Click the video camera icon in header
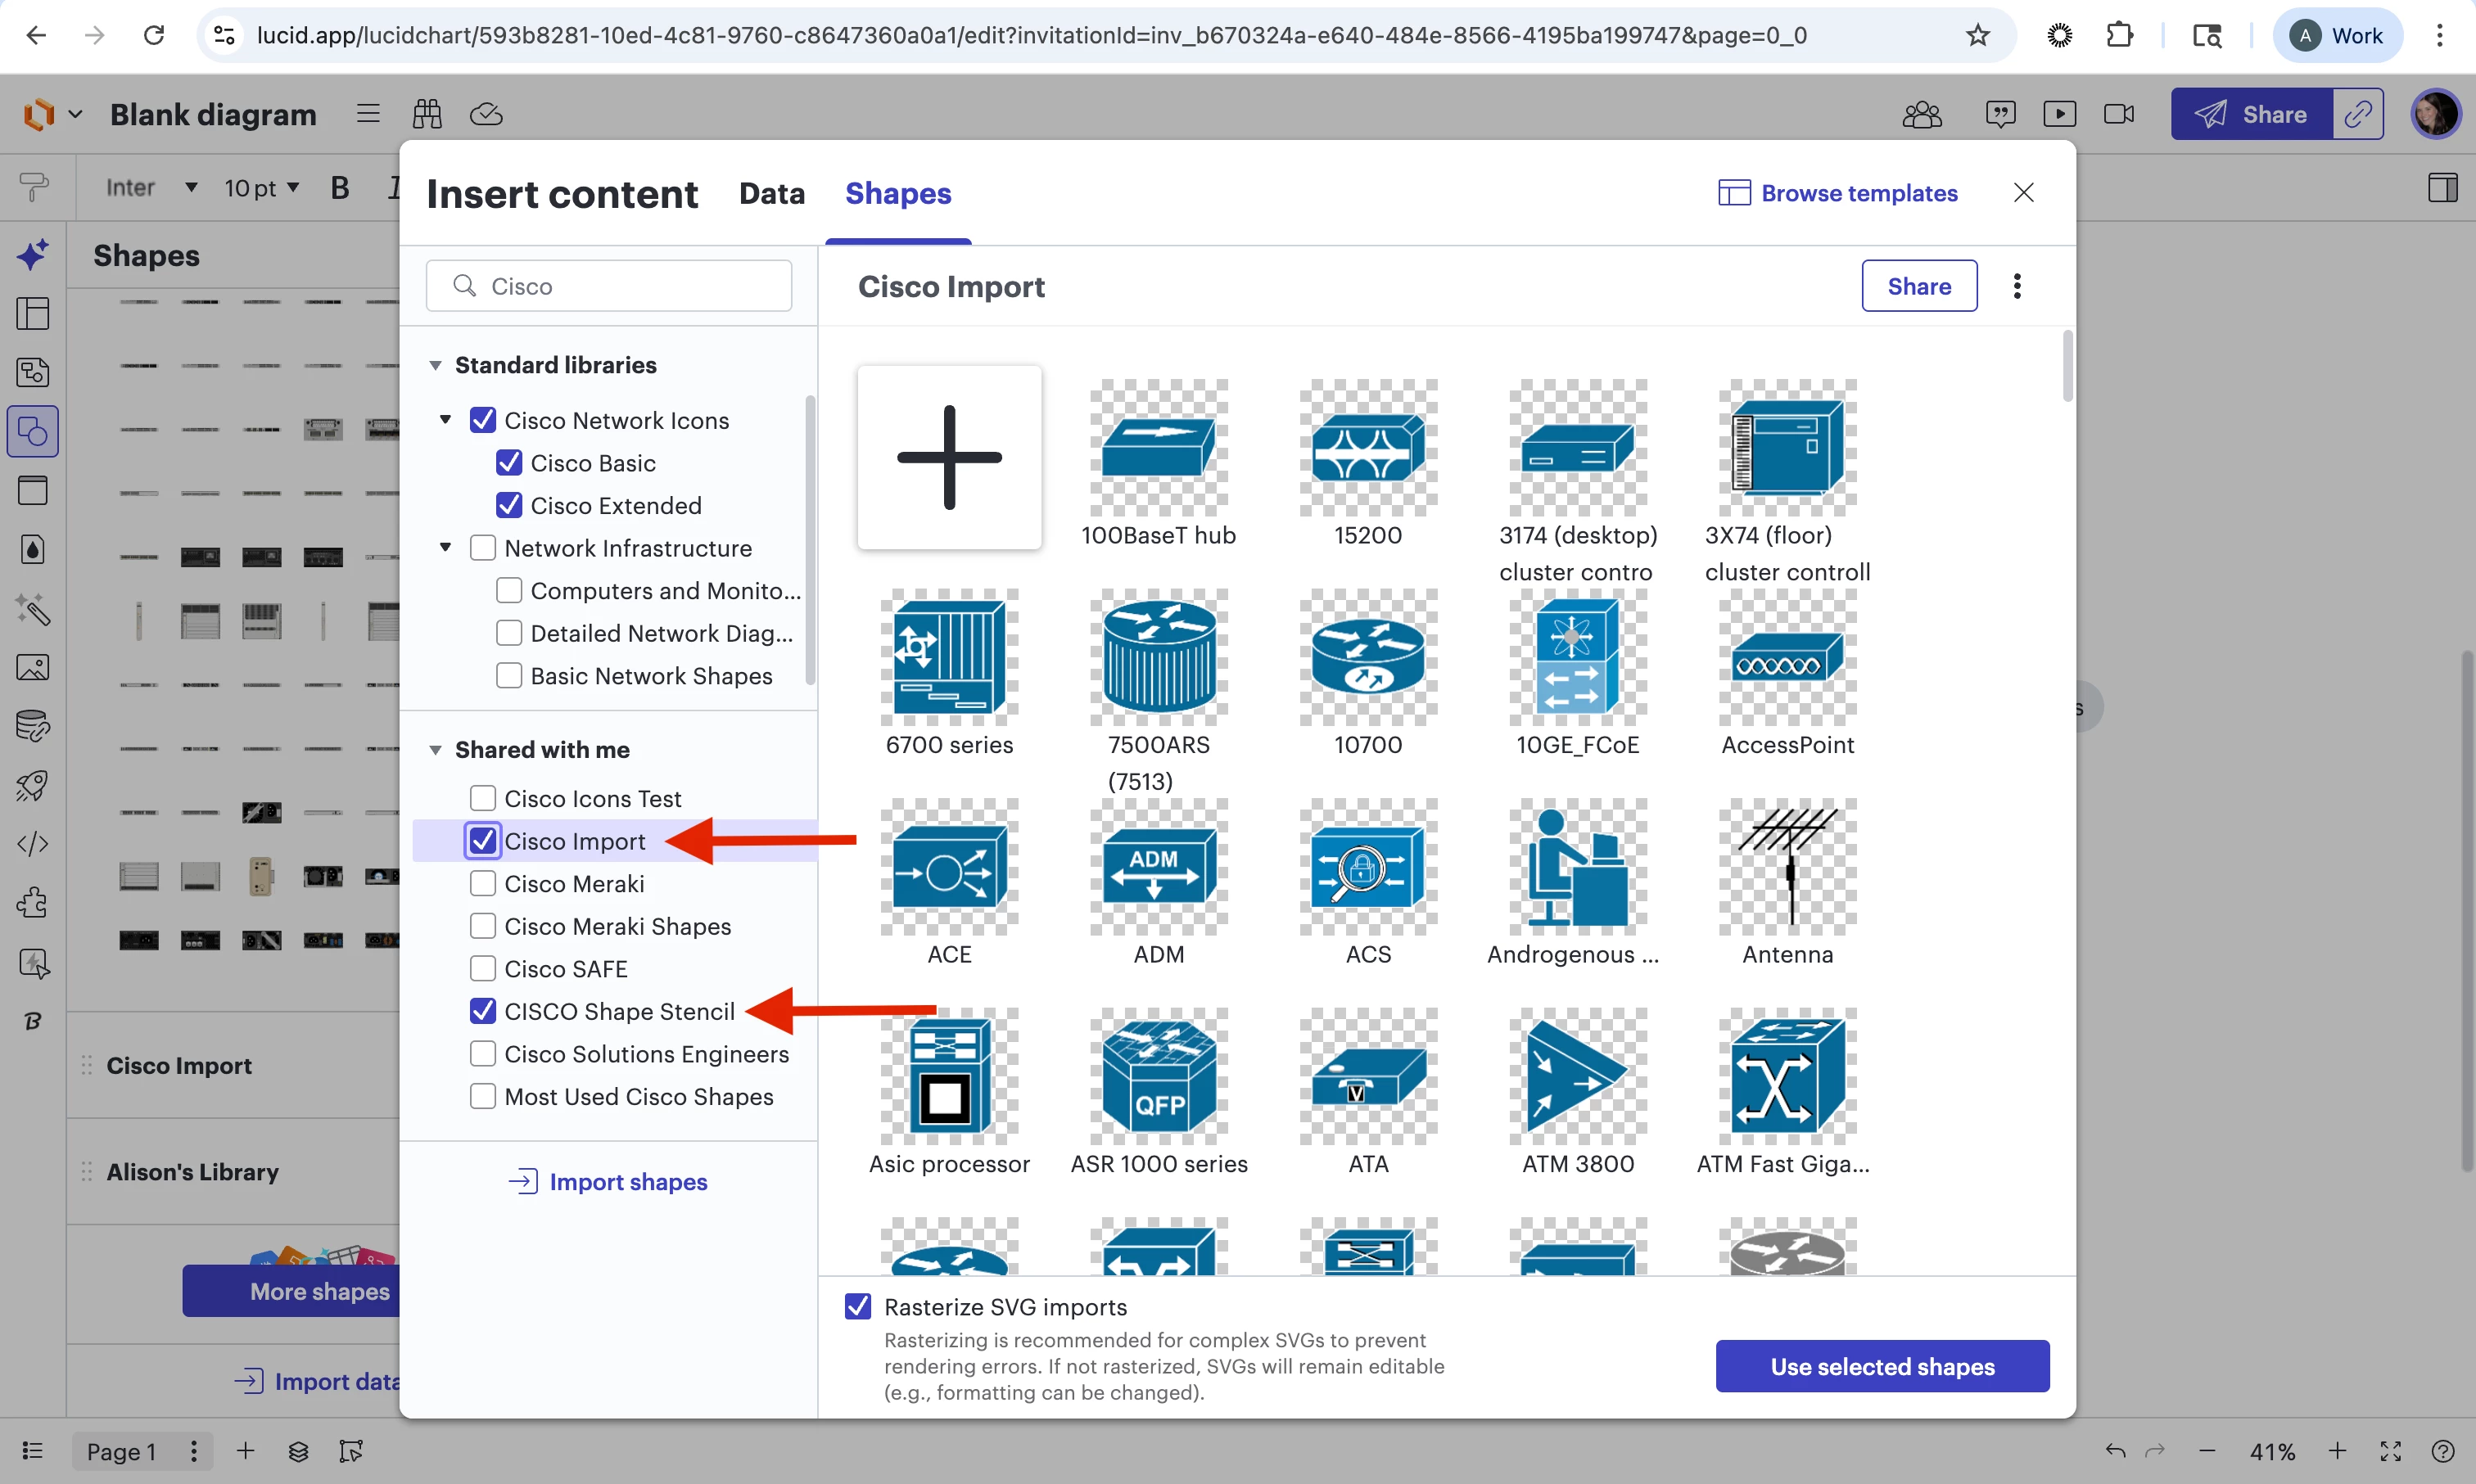This screenshot has height=1484, width=2476. [2118, 114]
